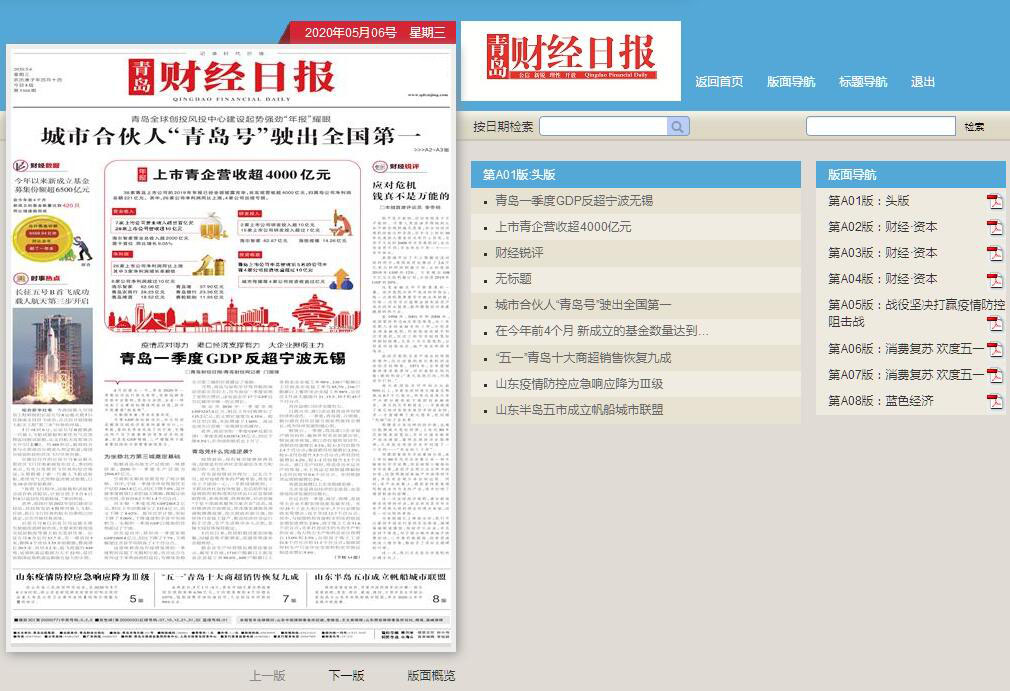Open the article 山东疫情防控应急响应降为Ⅲ级
Image resolution: width=1010 pixels, height=691 pixels.
tap(579, 384)
